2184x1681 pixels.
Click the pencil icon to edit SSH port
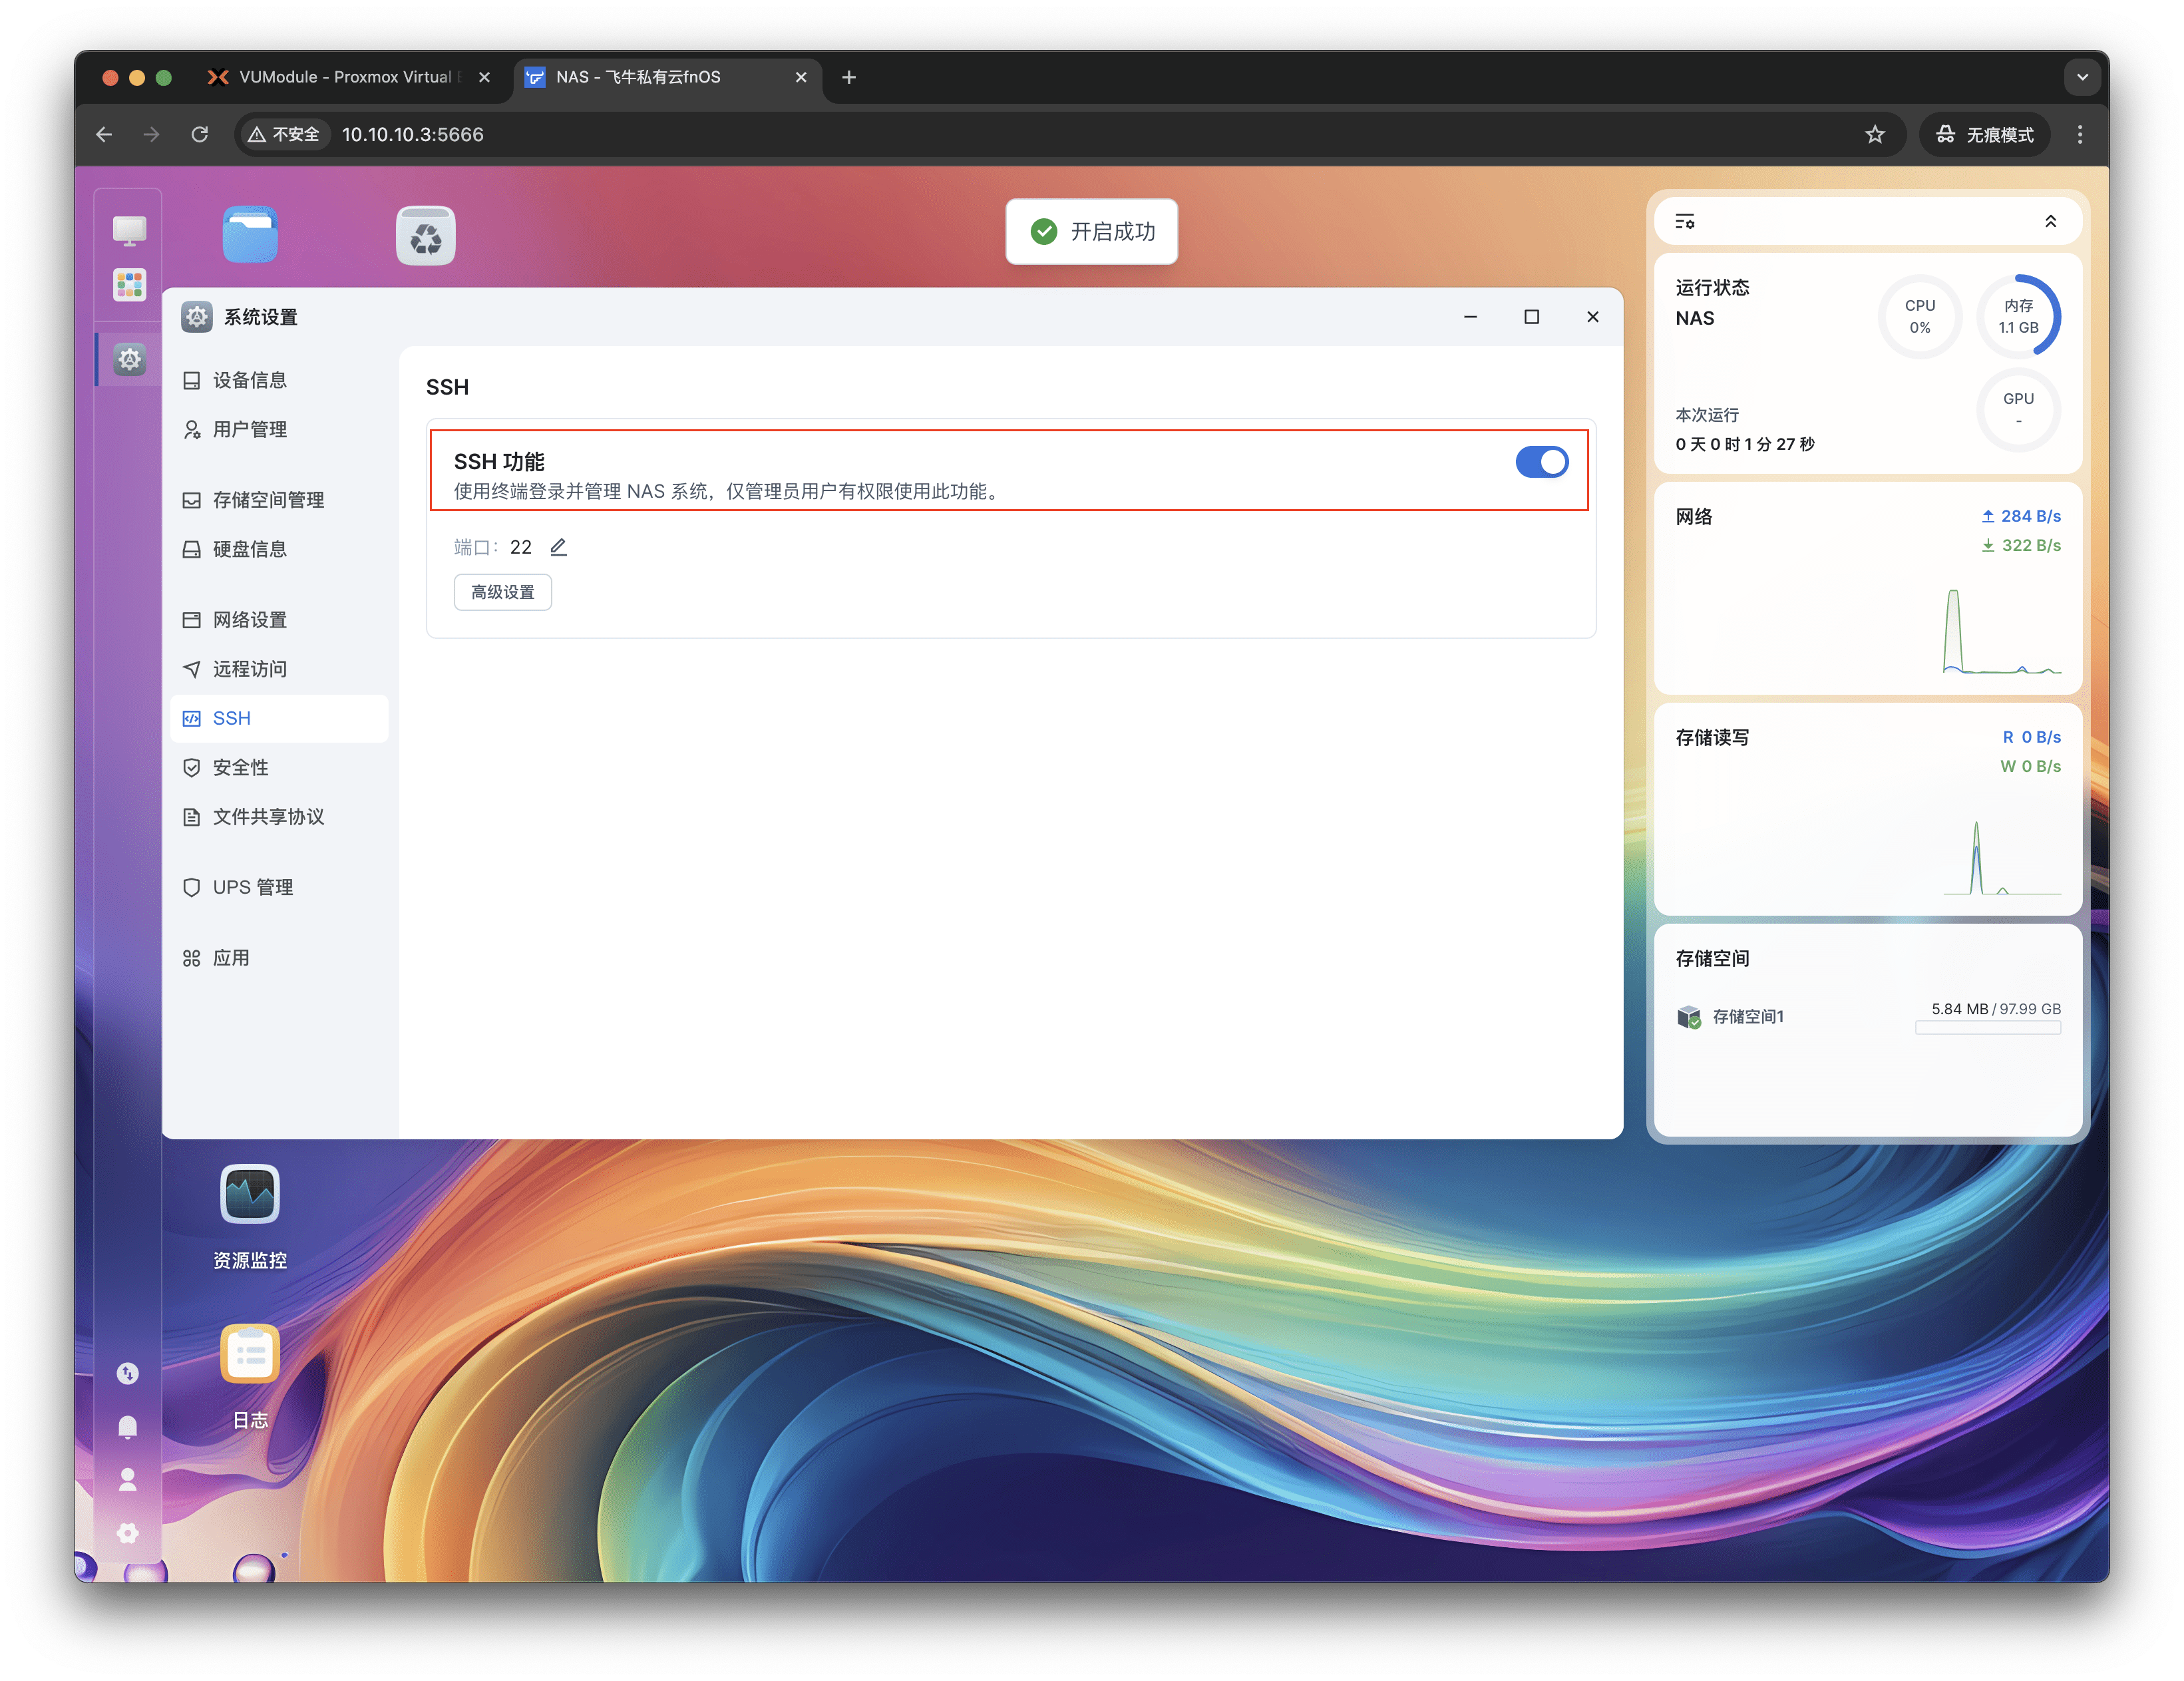(558, 547)
